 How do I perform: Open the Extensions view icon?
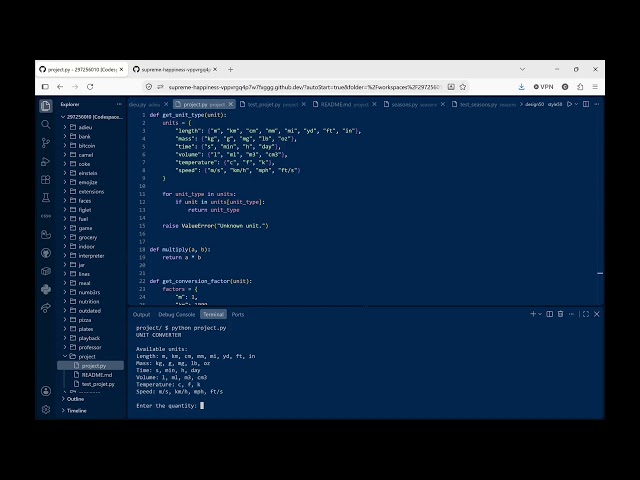[x=46, y=180]
